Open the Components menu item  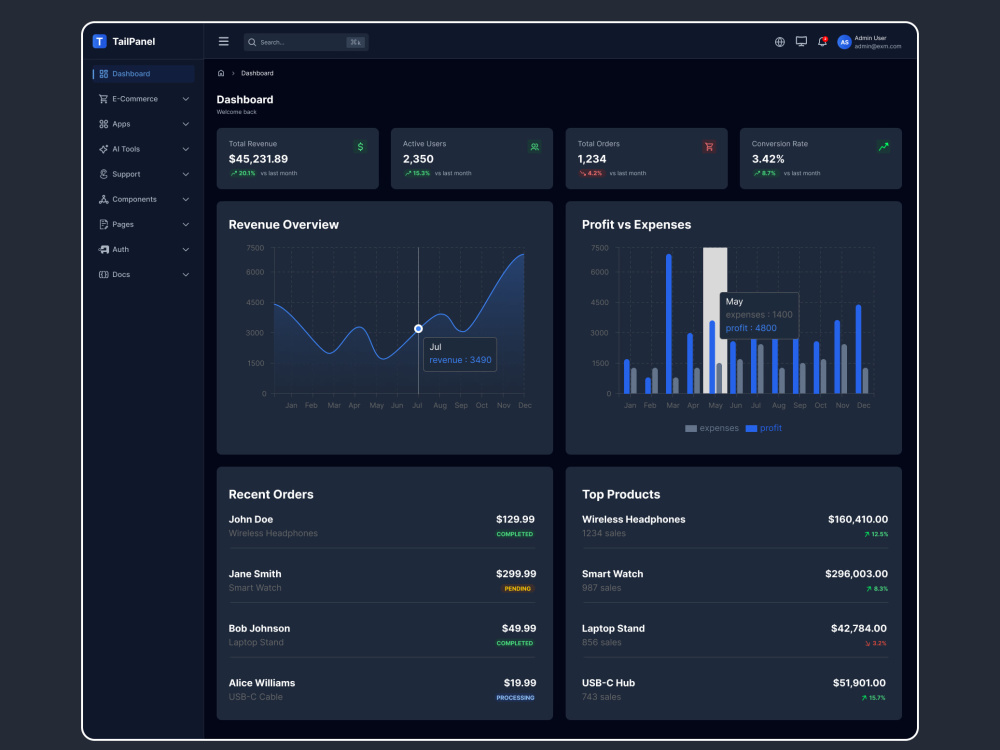click(143, 199)
